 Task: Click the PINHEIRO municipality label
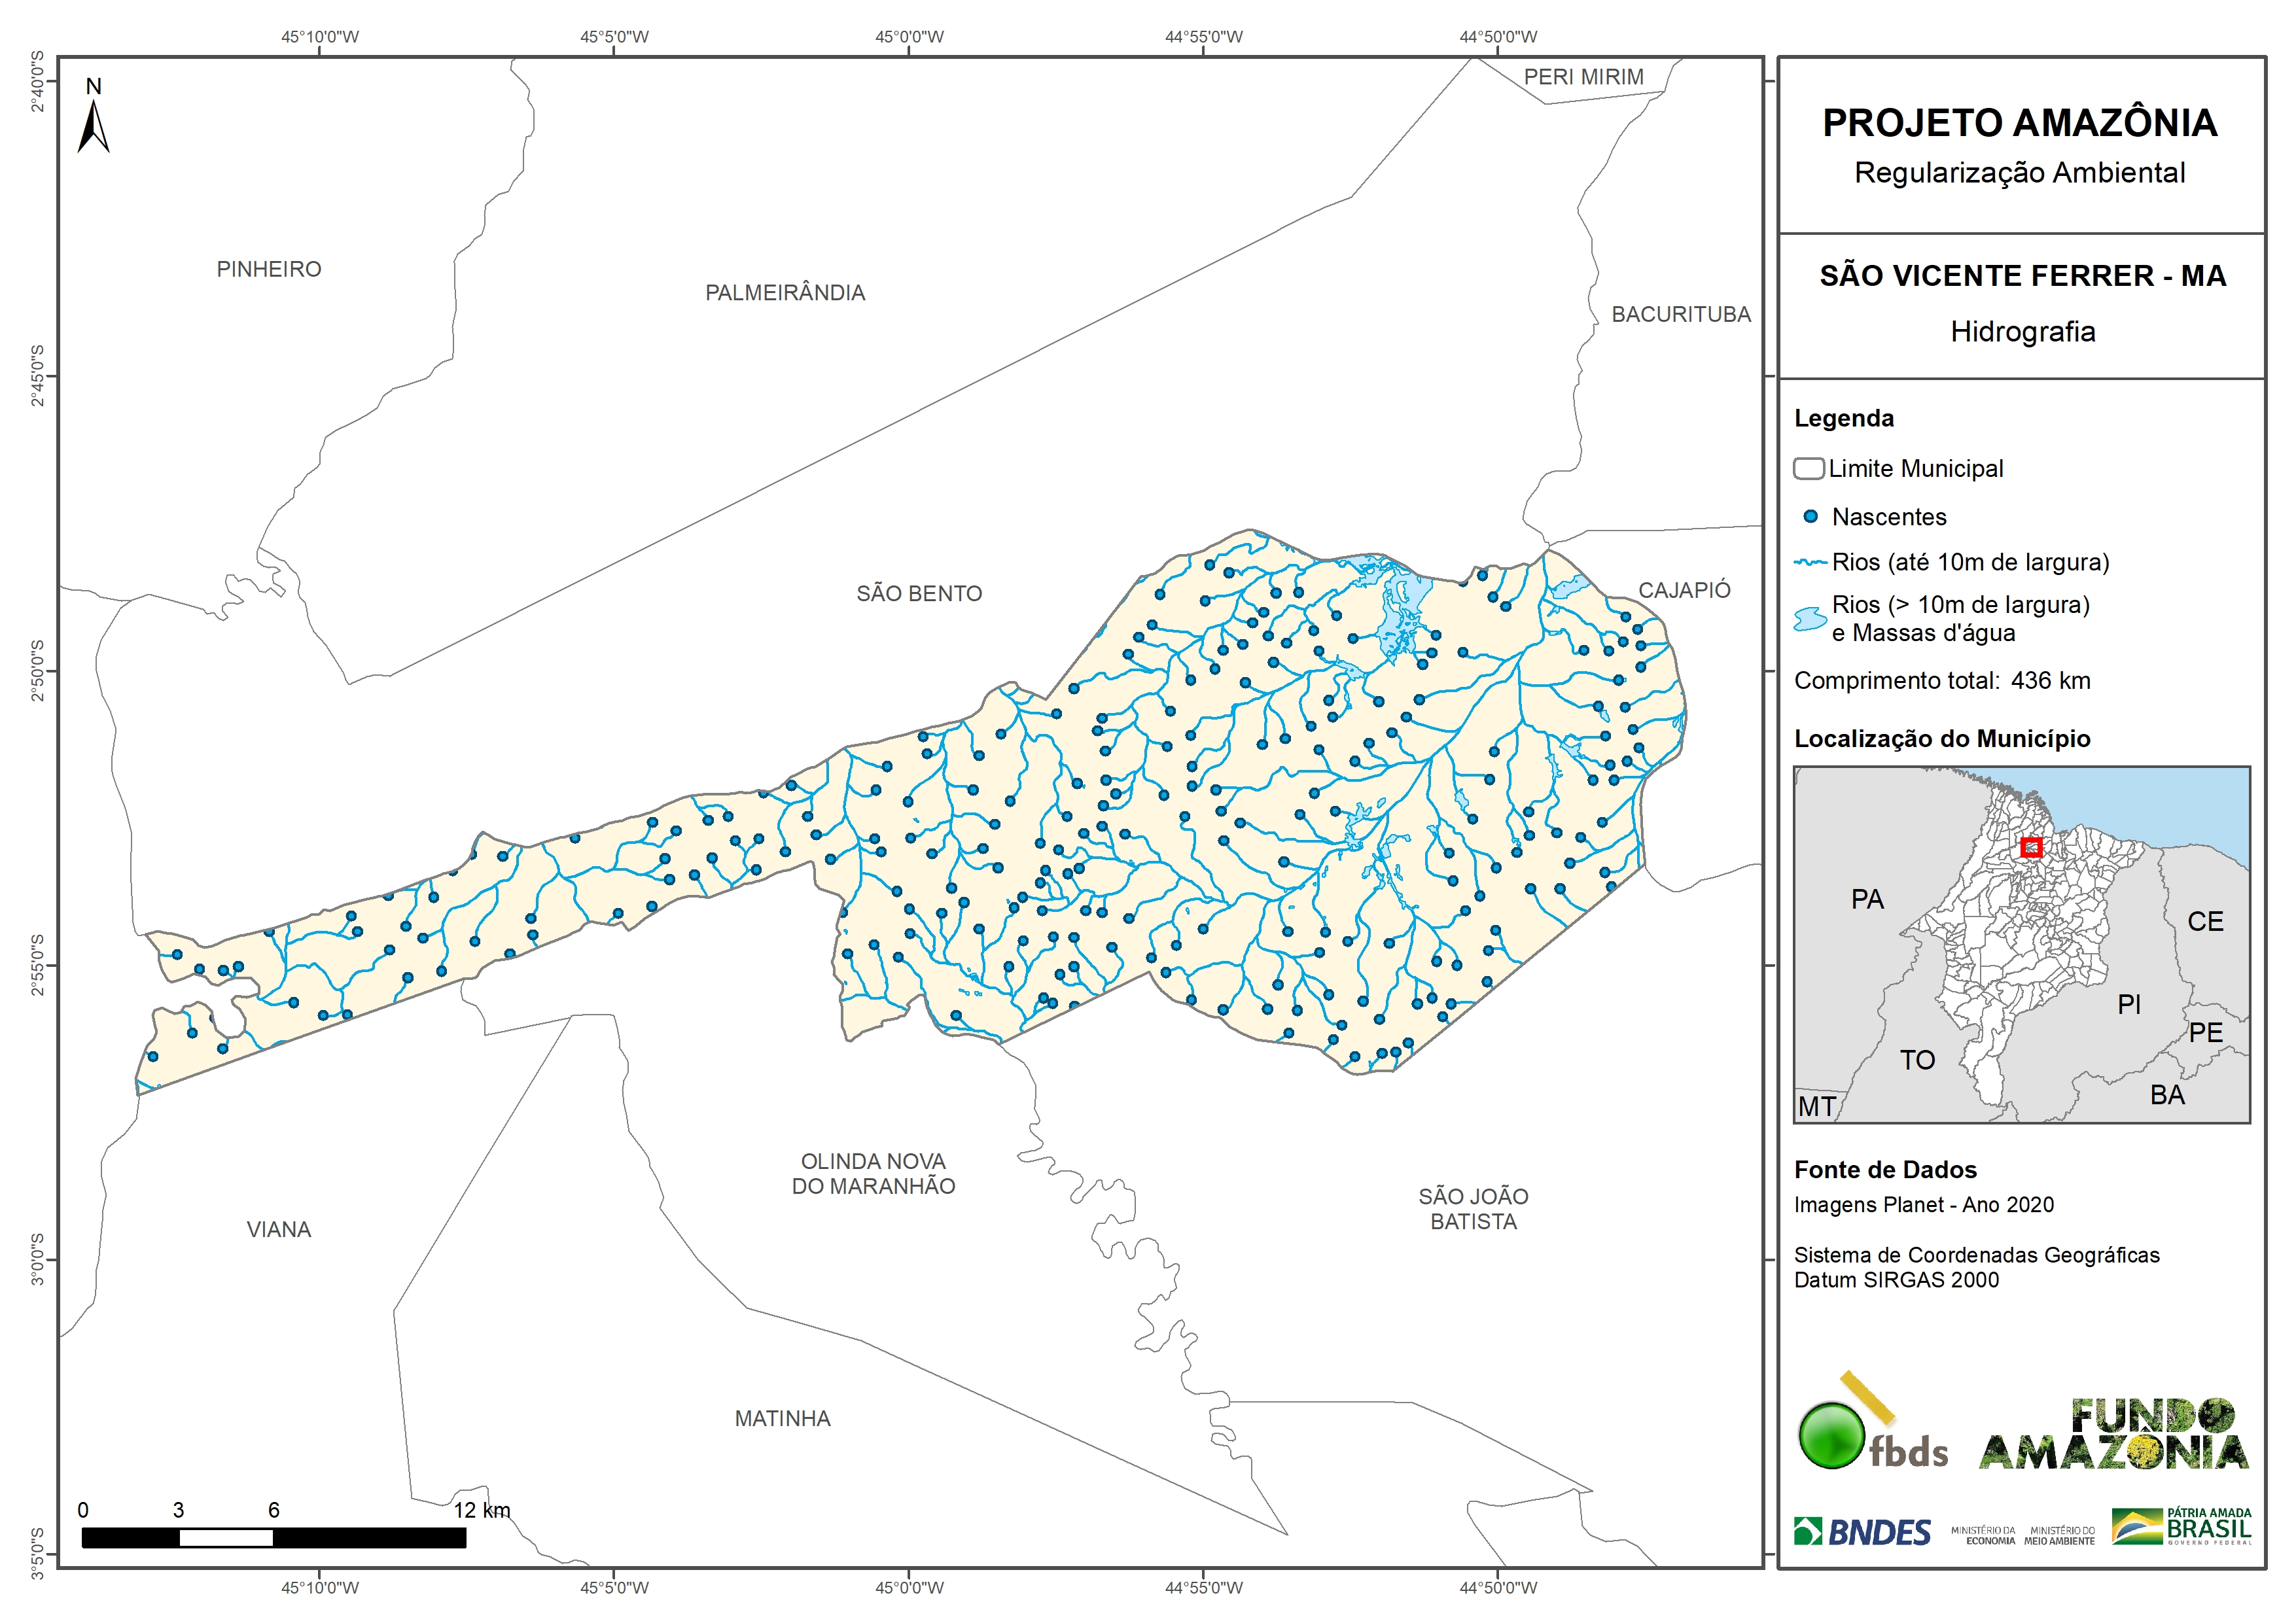point(269,269)
